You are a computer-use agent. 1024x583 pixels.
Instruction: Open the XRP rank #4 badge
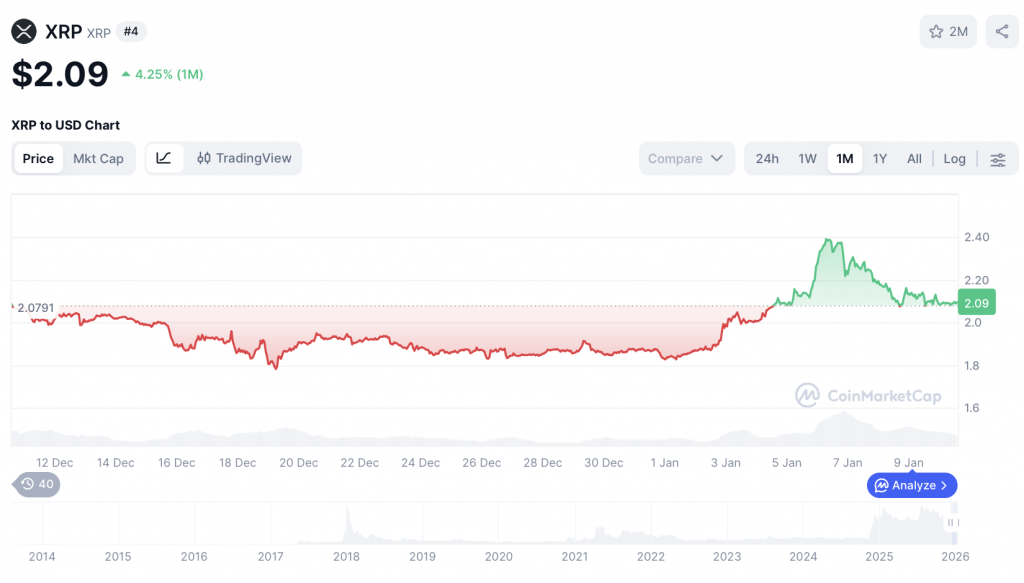(x=130, y=31)
